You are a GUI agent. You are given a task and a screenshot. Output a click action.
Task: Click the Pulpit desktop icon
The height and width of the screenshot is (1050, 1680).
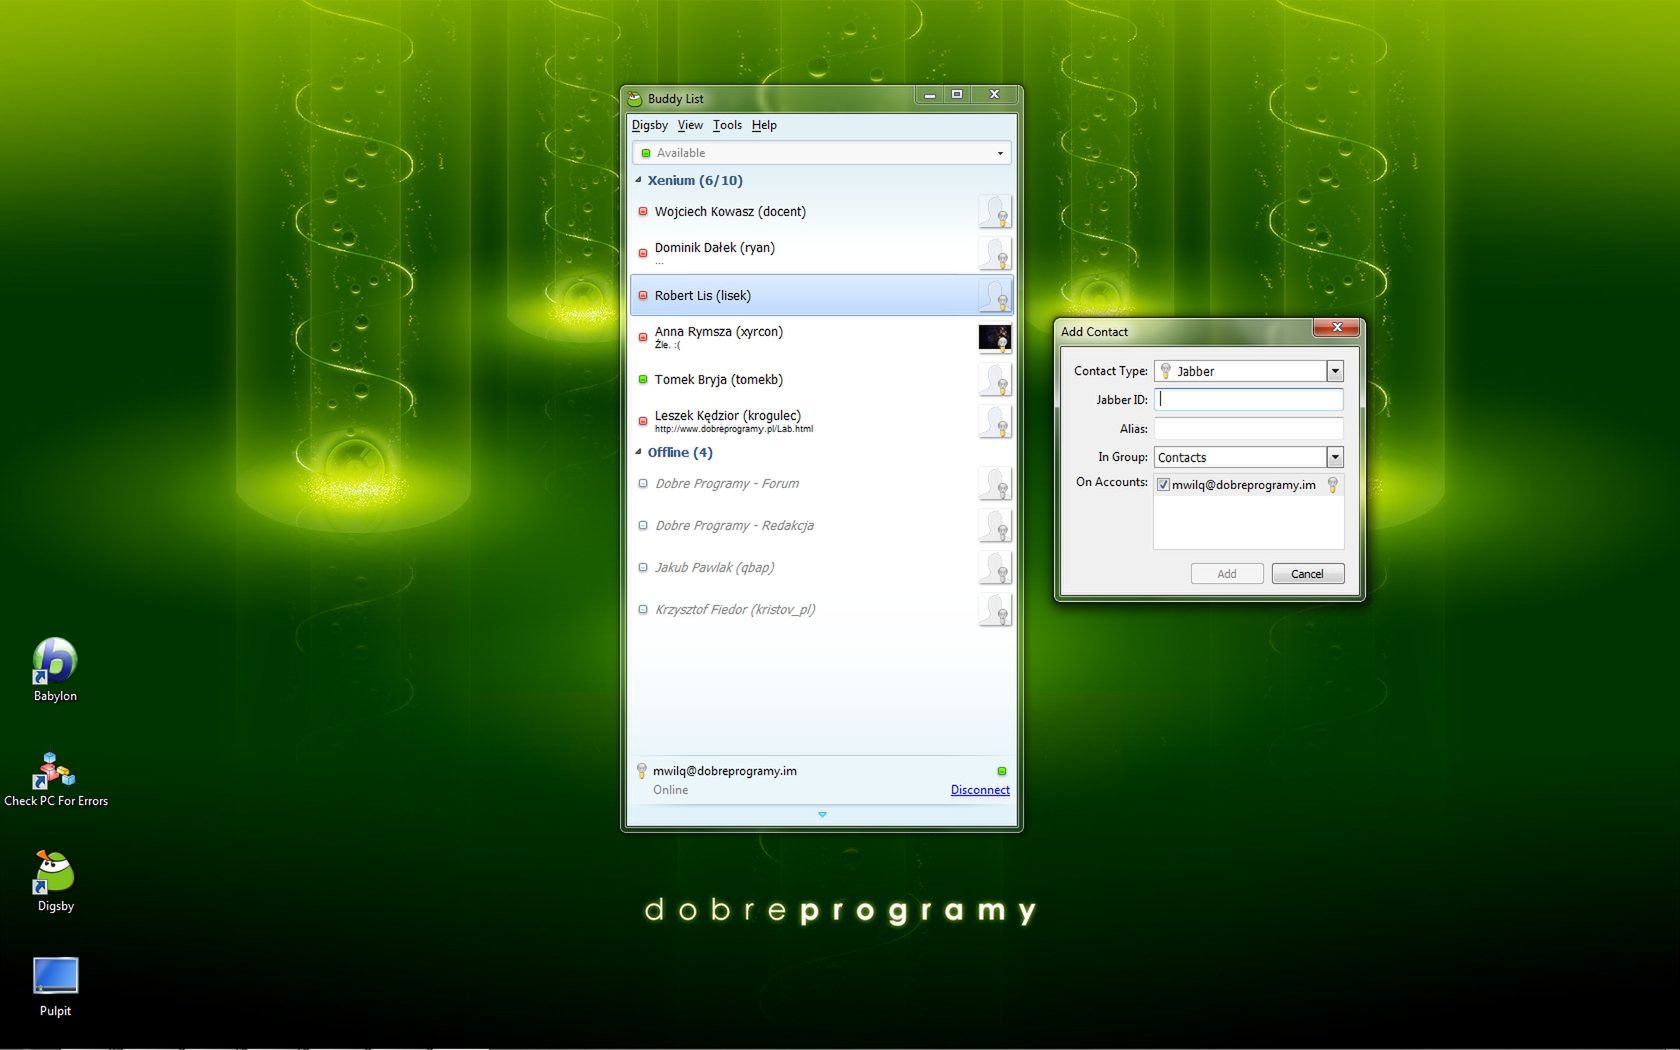pyautogui.click(x=55, y=987)
